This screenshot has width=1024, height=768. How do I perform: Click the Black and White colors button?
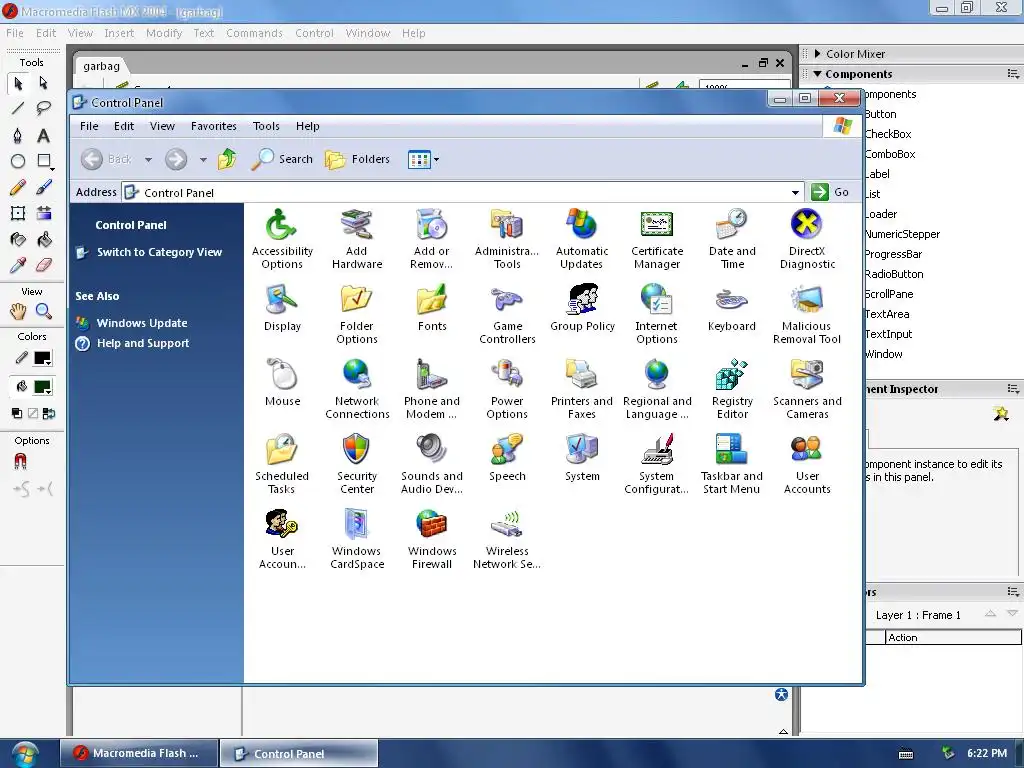click(x=17, y=413)
